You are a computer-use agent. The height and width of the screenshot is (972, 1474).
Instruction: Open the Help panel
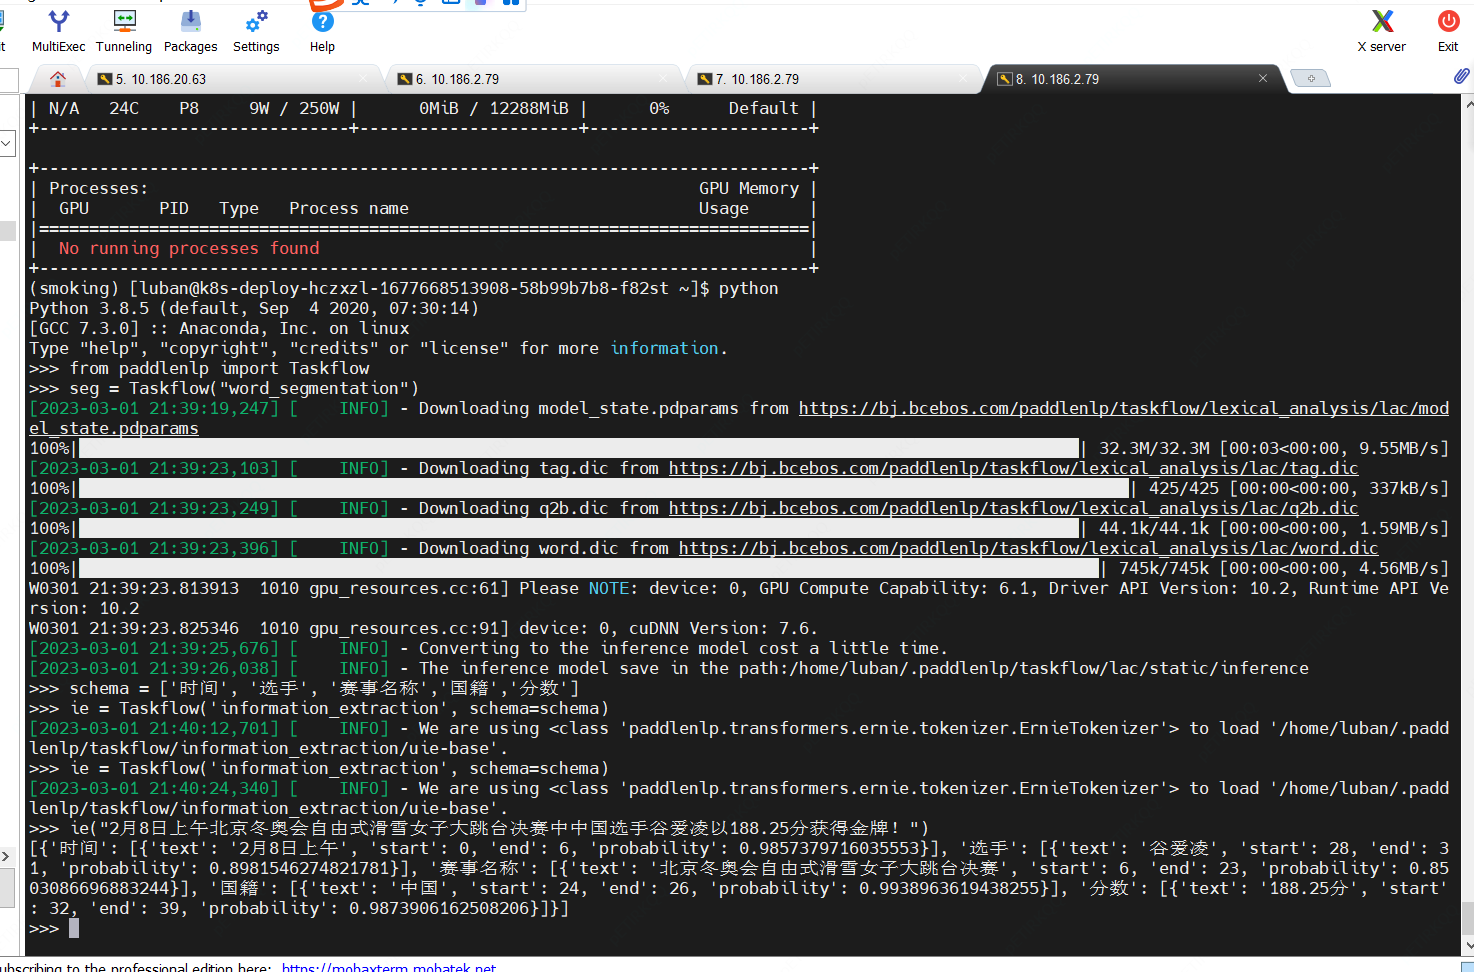click(321, 31)
